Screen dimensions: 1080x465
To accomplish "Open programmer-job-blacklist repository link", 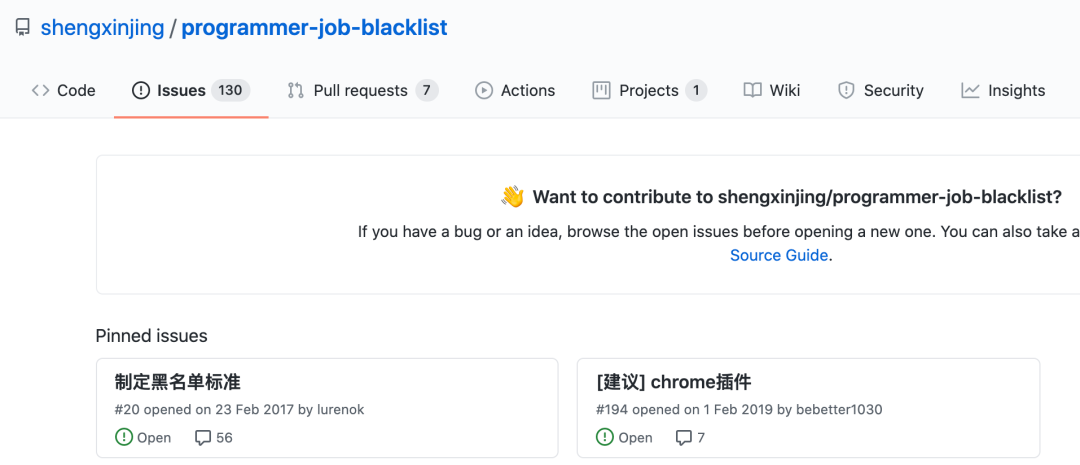I will tap(314, 28).
